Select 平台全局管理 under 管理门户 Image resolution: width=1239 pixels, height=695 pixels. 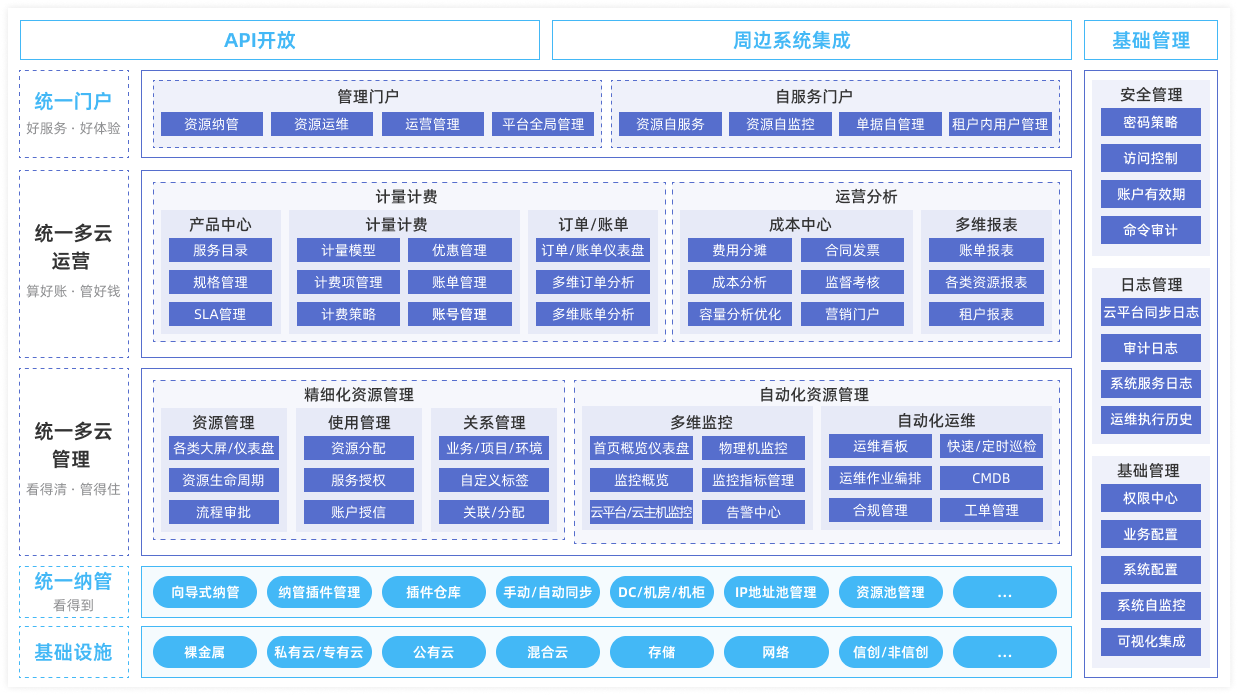point(544,124)
